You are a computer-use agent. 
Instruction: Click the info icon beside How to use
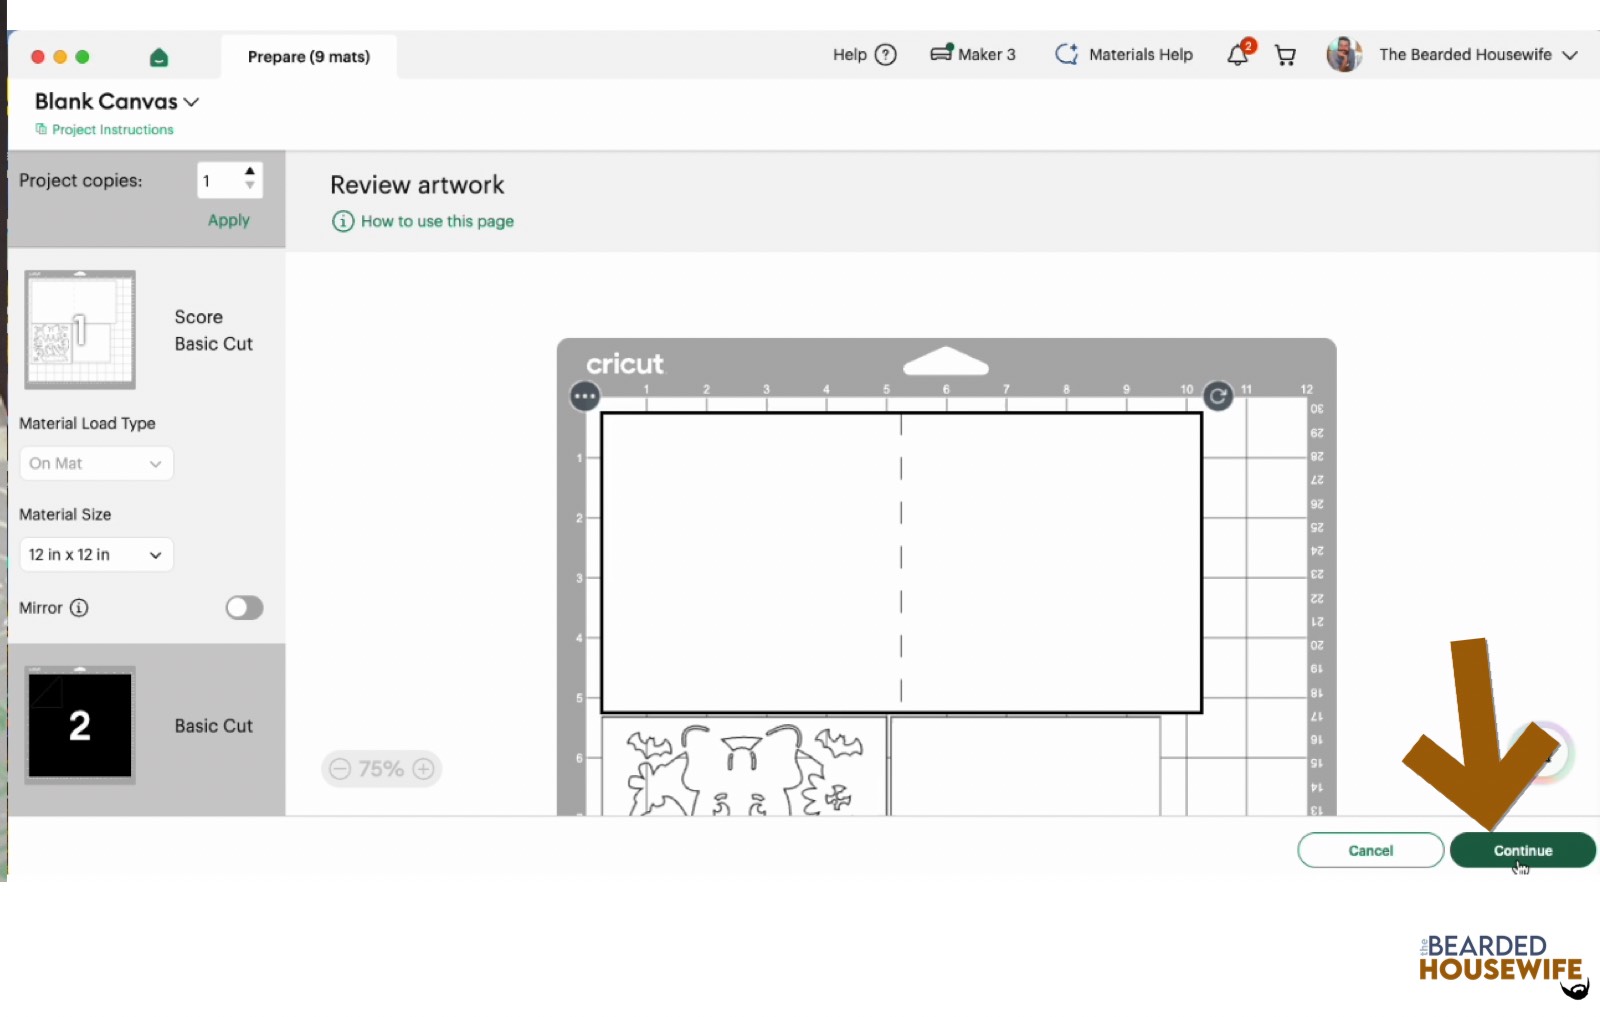pos(343,221)
